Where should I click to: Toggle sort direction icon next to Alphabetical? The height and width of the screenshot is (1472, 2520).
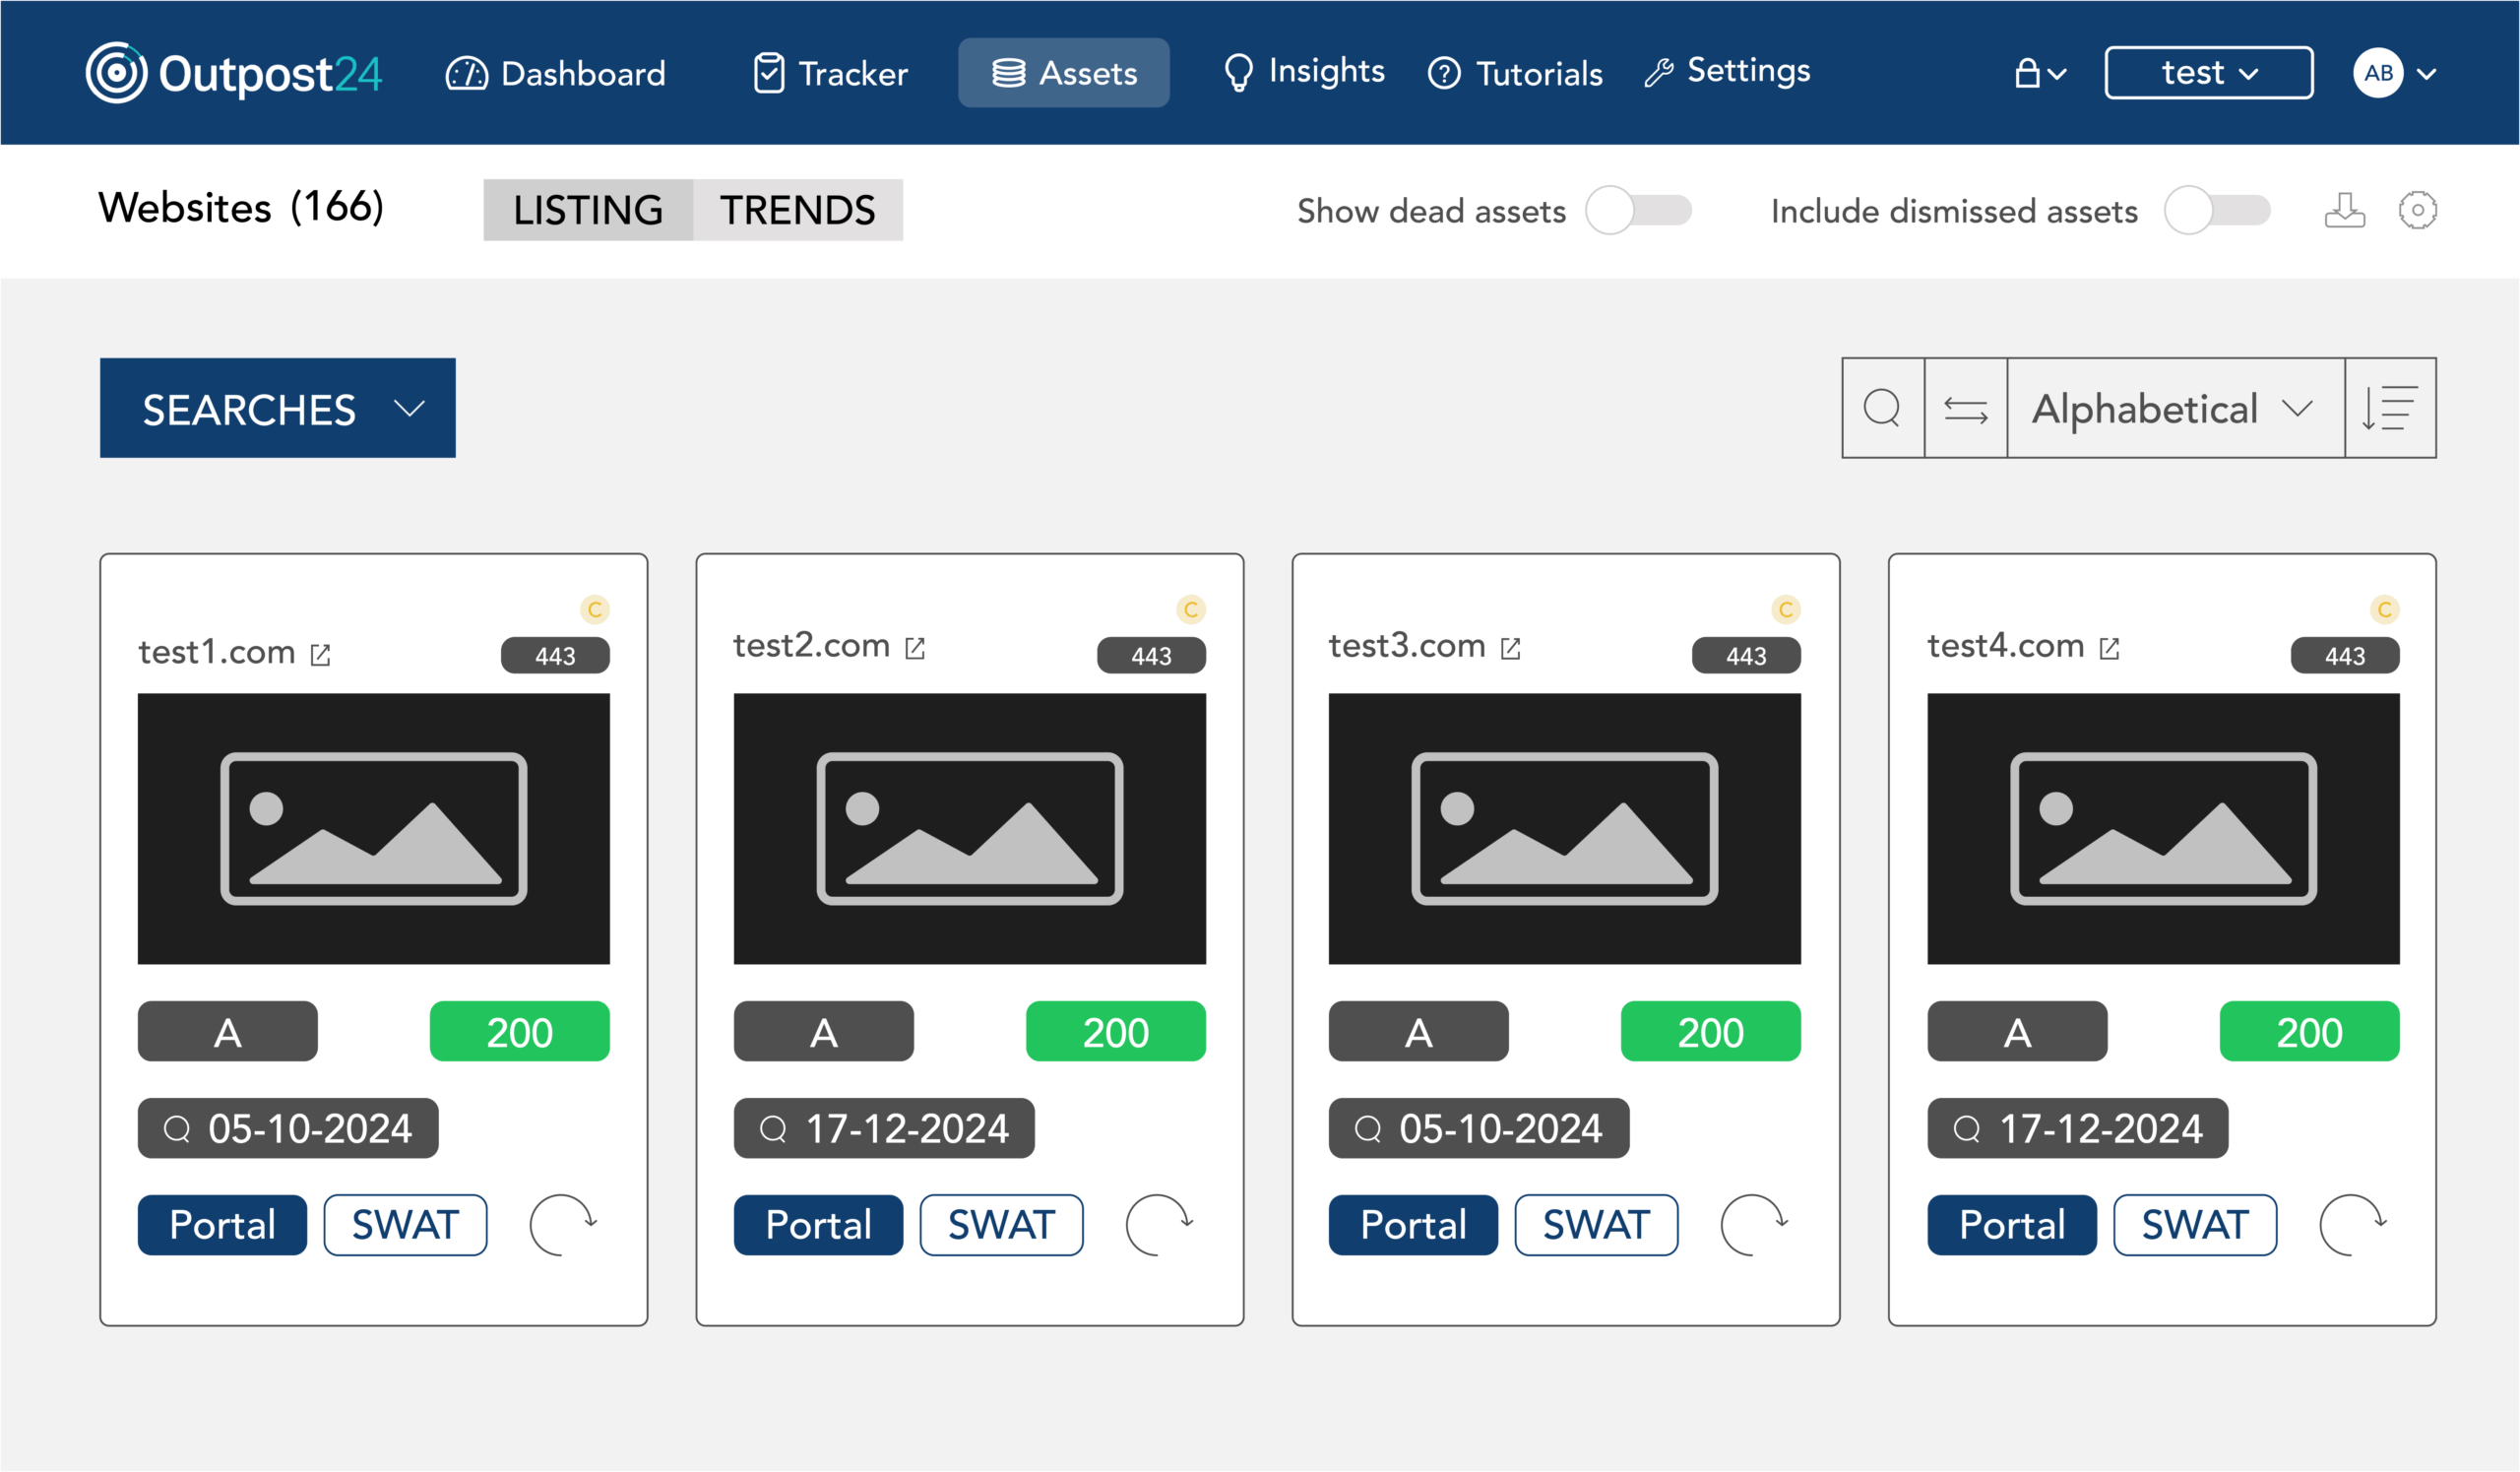(x=2389, y=408)
